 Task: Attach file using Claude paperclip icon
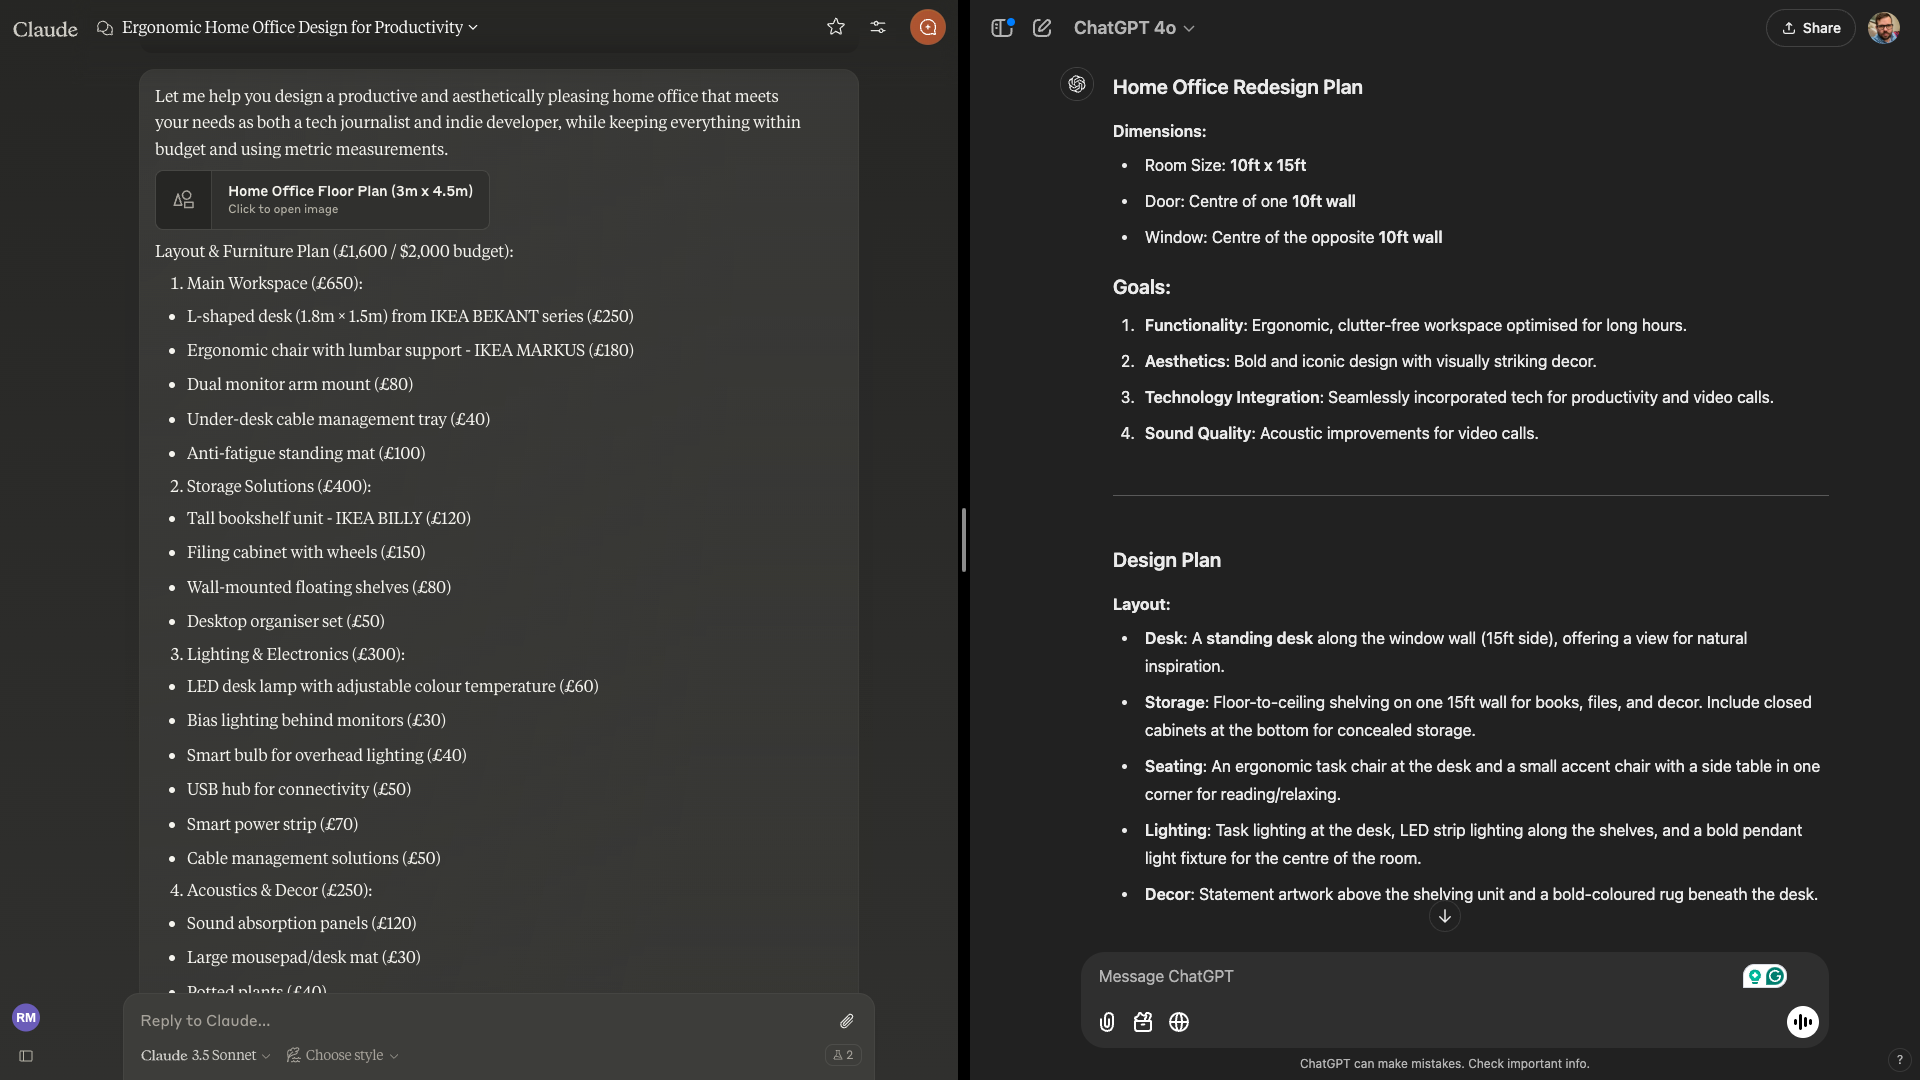point(846,1021)
